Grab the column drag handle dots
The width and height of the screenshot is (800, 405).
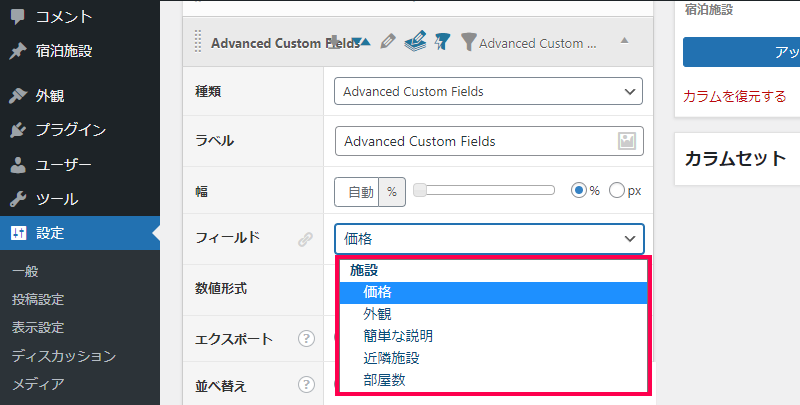click(x=198, y=42)
